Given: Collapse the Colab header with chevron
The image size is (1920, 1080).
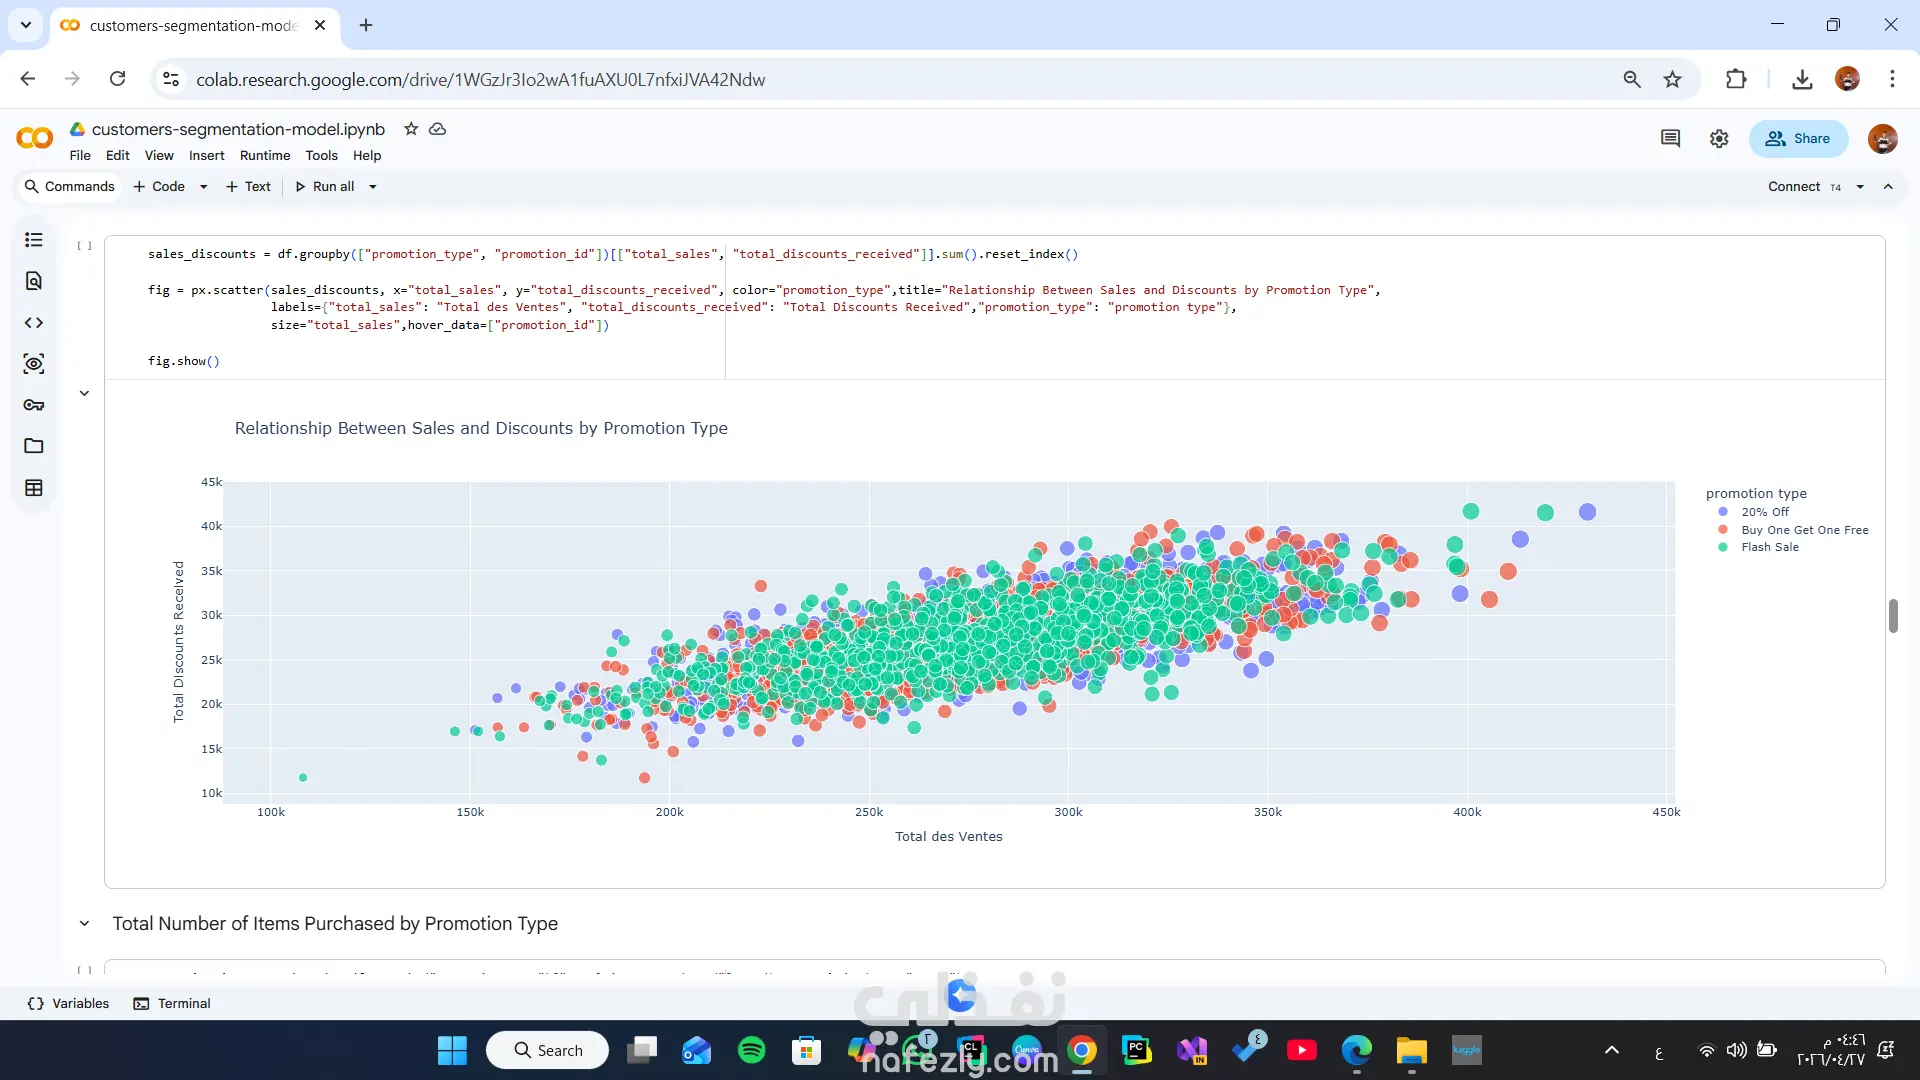Looking at the screenshot, I should (x=1888, y=187).
